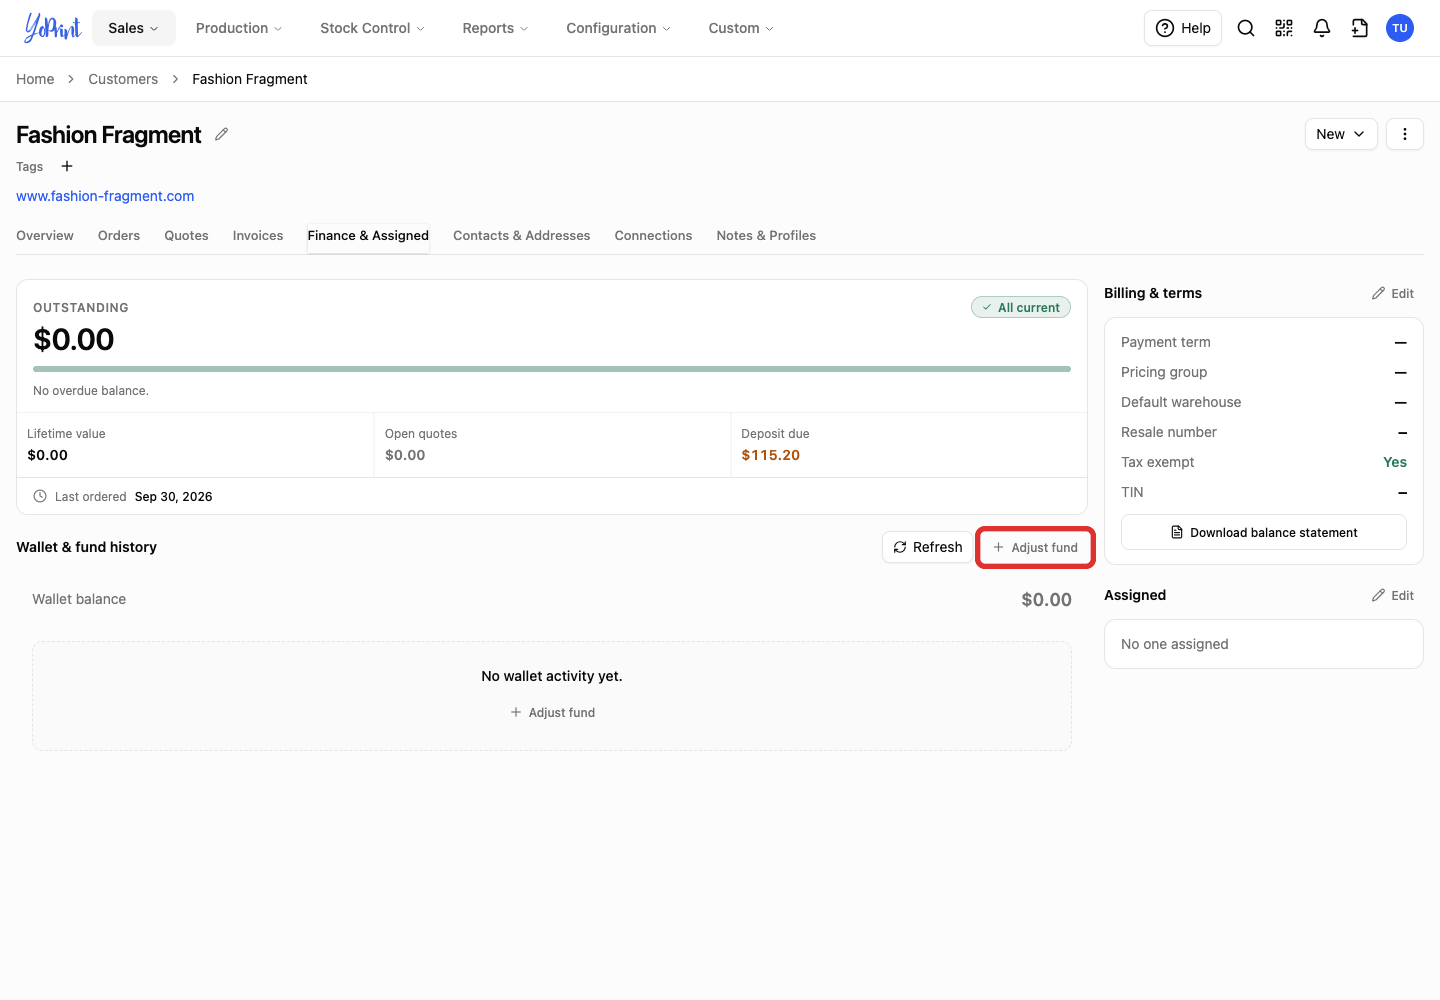Expand the Custom menu
Screen dimensions: 1440x1000
pos(741,28)
